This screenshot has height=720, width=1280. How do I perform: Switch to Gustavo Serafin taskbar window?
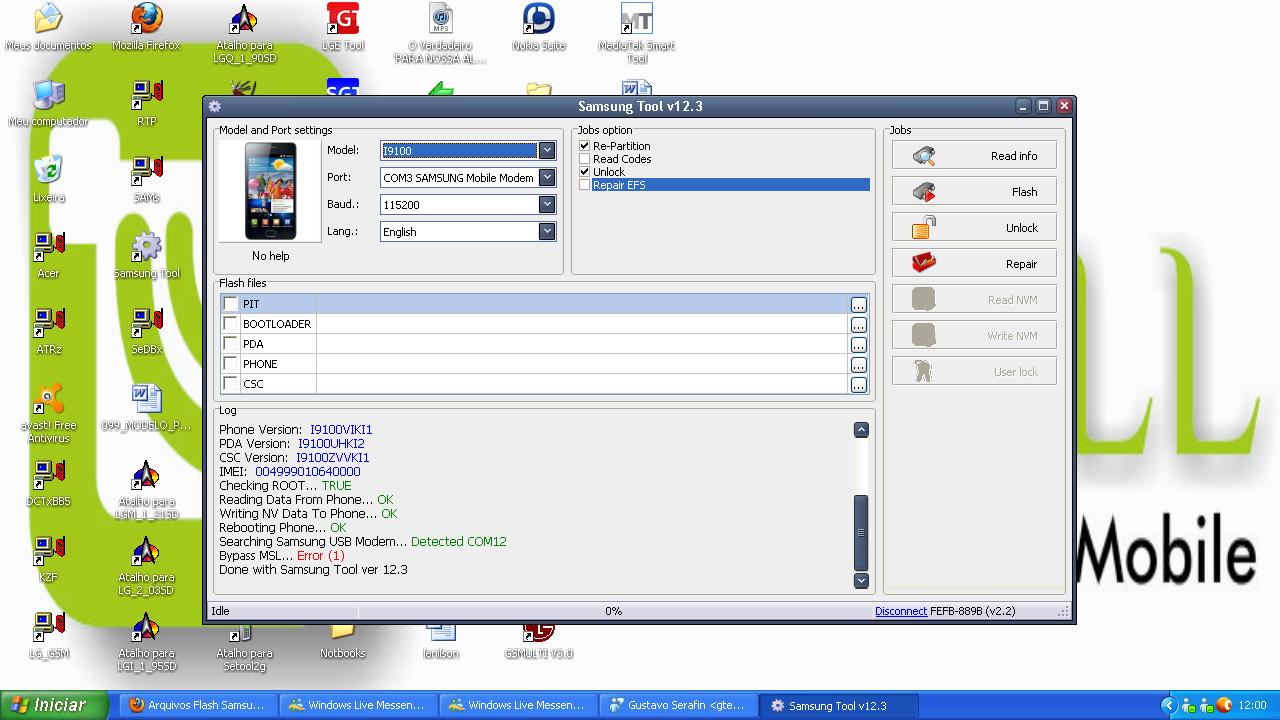678,705
